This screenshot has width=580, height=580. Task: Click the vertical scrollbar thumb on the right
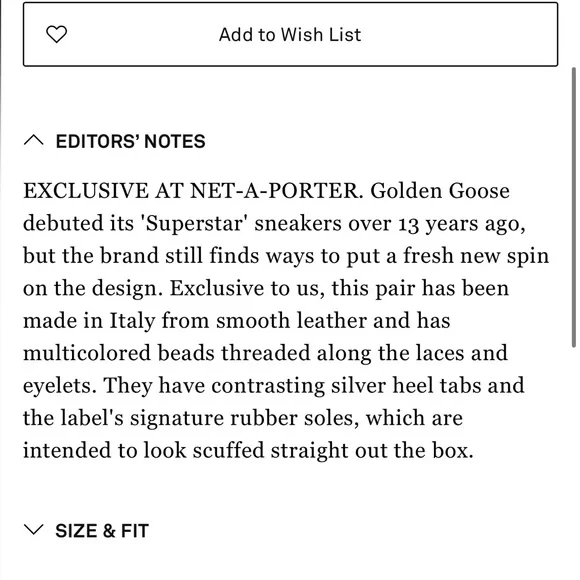(x=574, y=207)
